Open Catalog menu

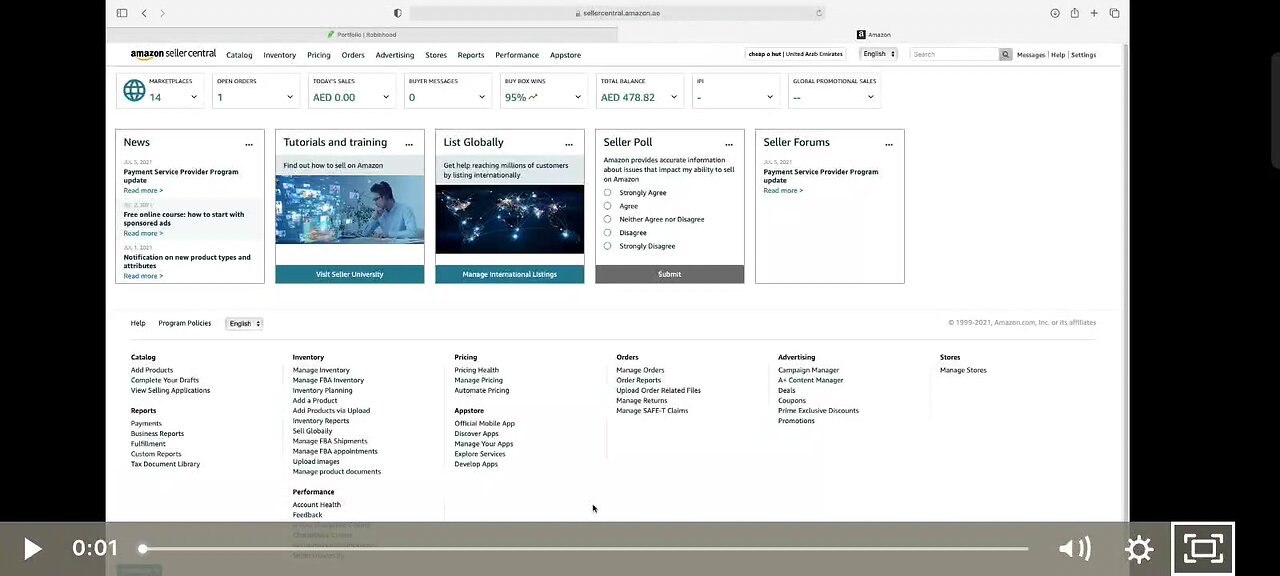pyautogui.click(x=239, y=55)
